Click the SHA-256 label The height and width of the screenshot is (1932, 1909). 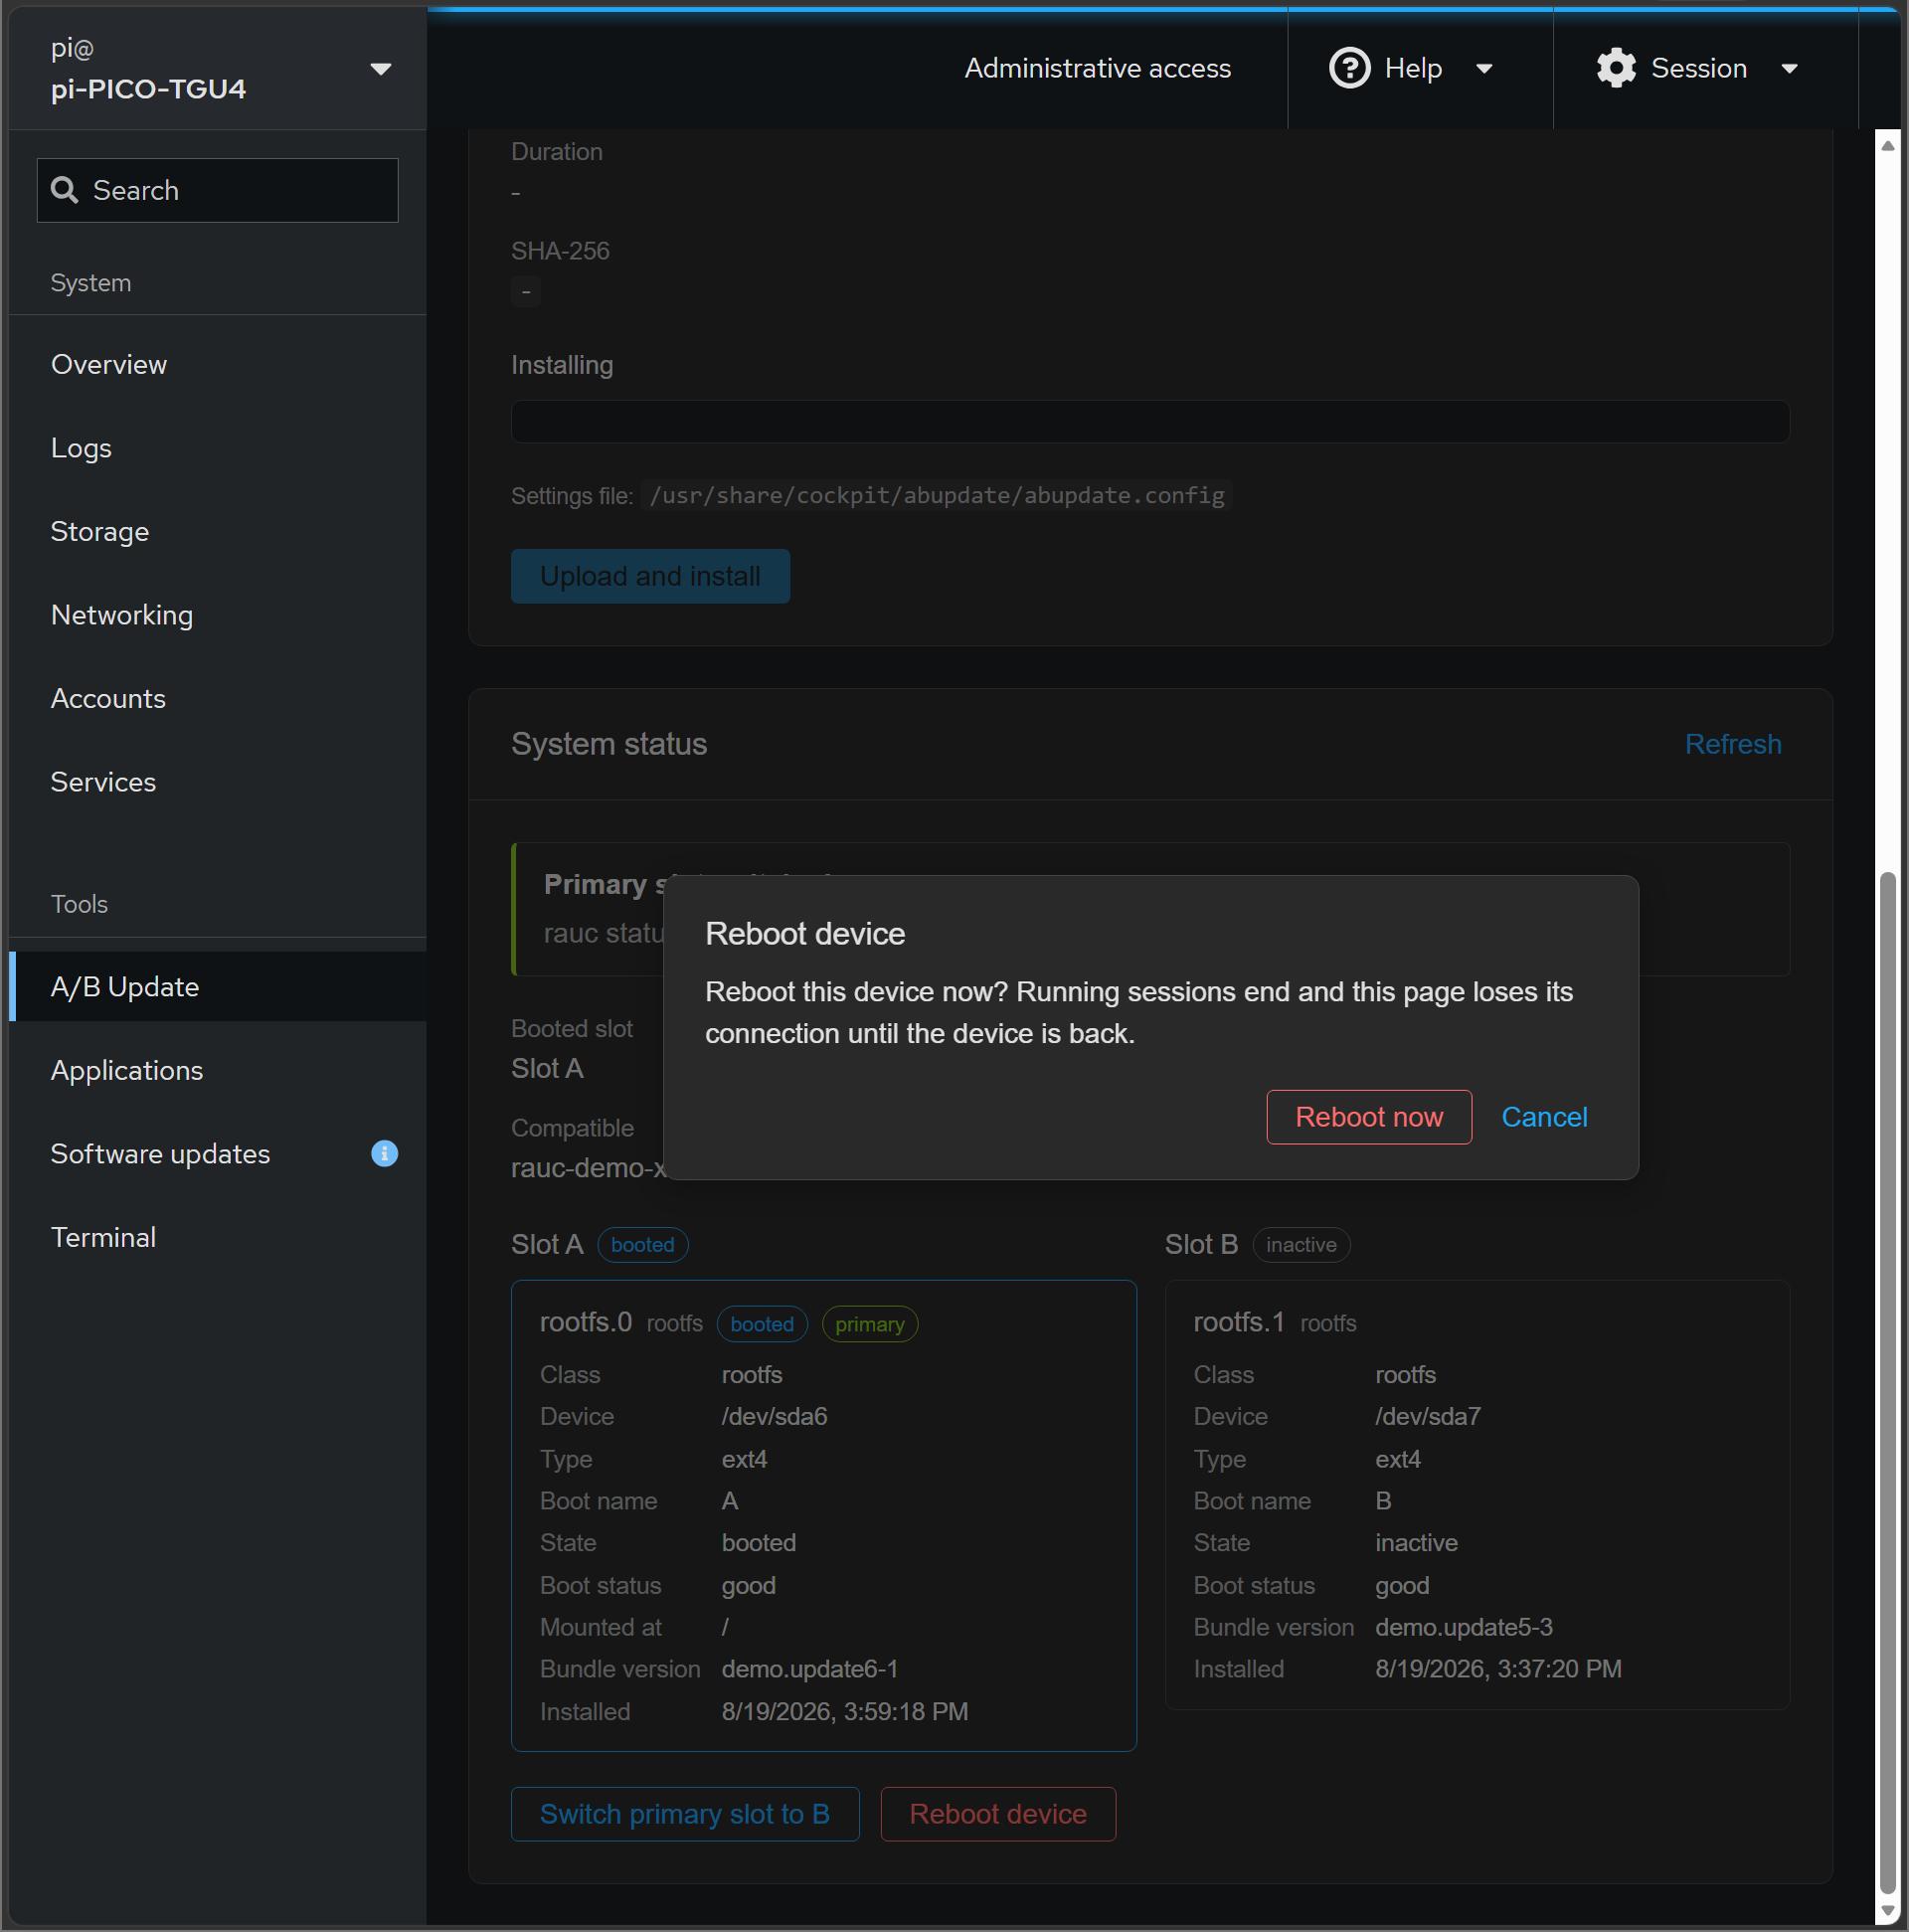(559, 250)
